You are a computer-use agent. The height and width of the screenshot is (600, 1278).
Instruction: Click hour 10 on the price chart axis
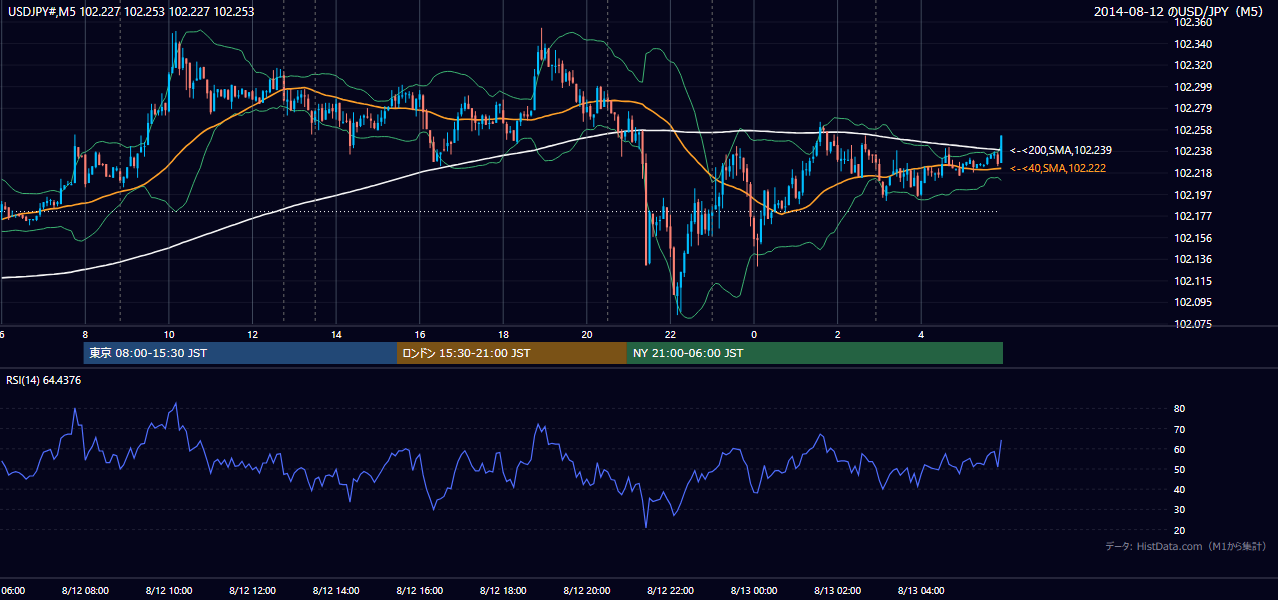[x=169, y=335]
